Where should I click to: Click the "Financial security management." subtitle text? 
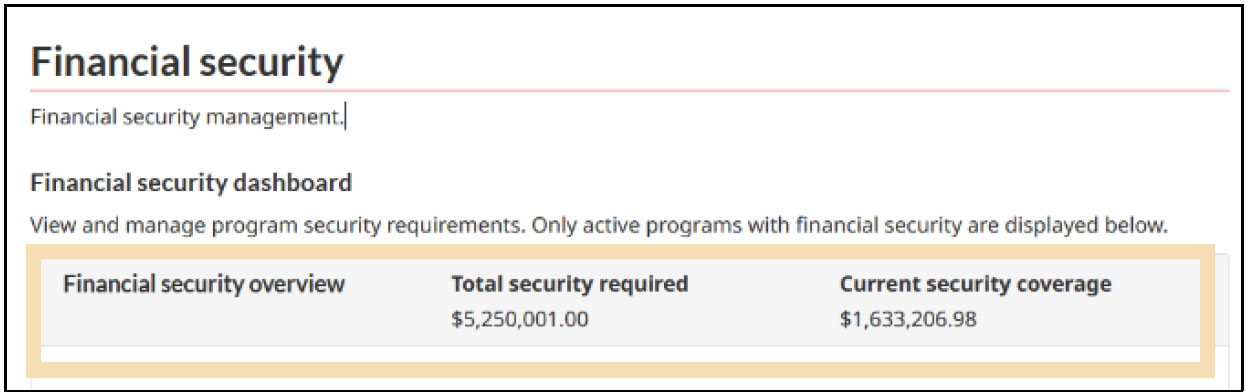point(187,117)
